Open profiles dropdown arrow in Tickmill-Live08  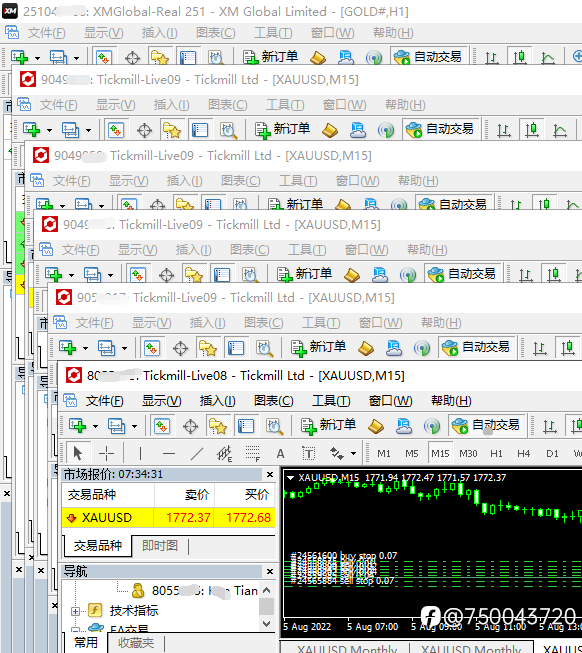[134, 426]
